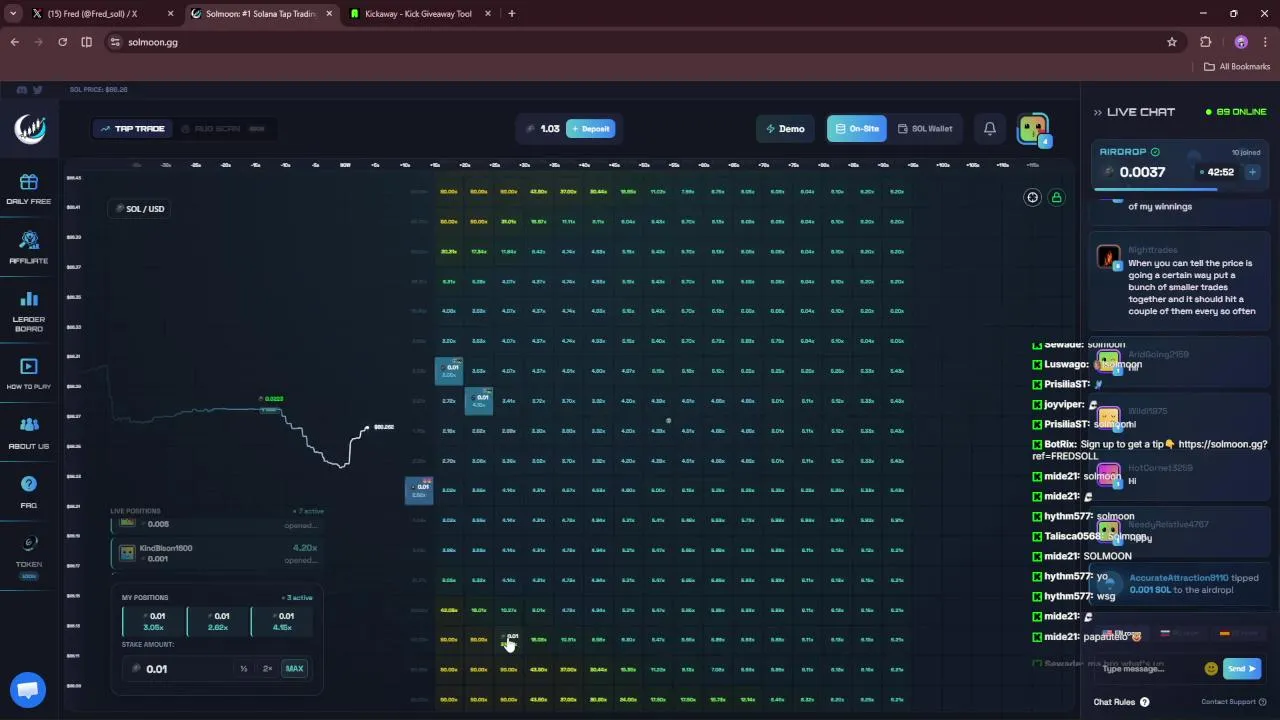The height and width of the screenshot is (720, 1280).
Task: Join the airdrop with the plus button
Action: 1252,172
